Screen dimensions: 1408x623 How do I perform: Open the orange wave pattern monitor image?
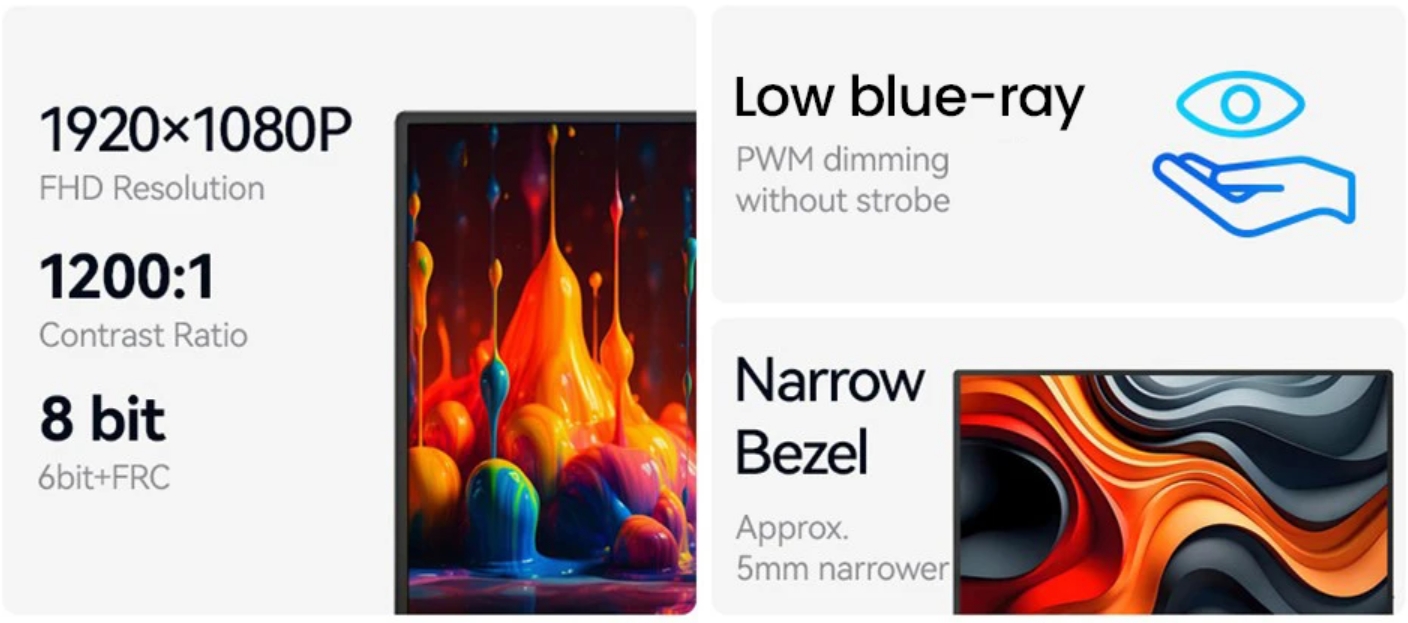click(x=1173, y=492)
